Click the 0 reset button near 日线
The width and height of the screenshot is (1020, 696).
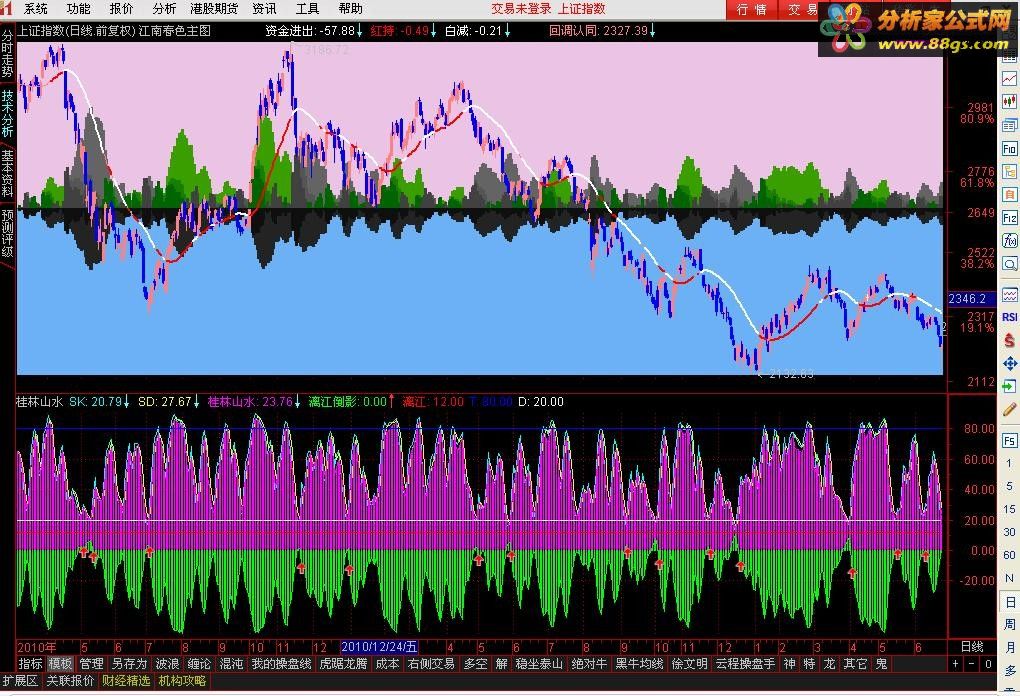tap(987, 664)
